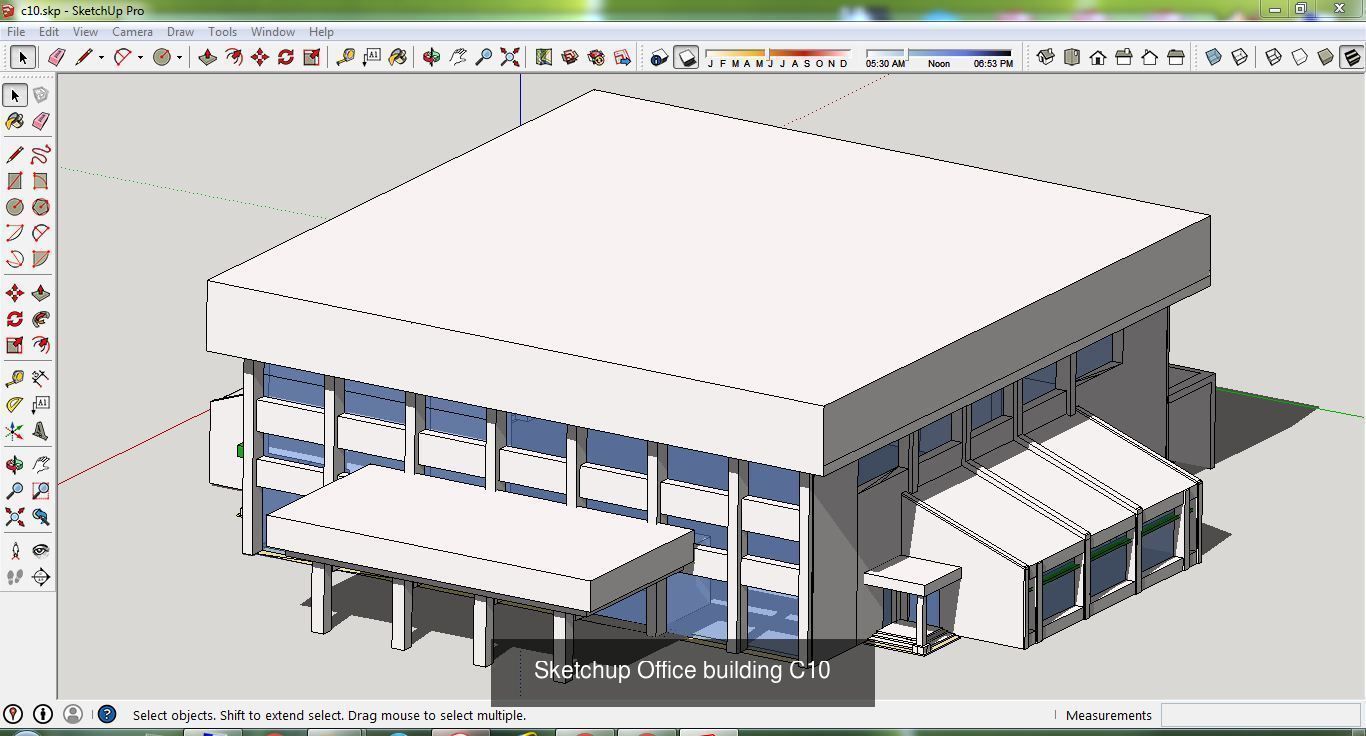Select the Offset tool in left palette

coord(41,345)
